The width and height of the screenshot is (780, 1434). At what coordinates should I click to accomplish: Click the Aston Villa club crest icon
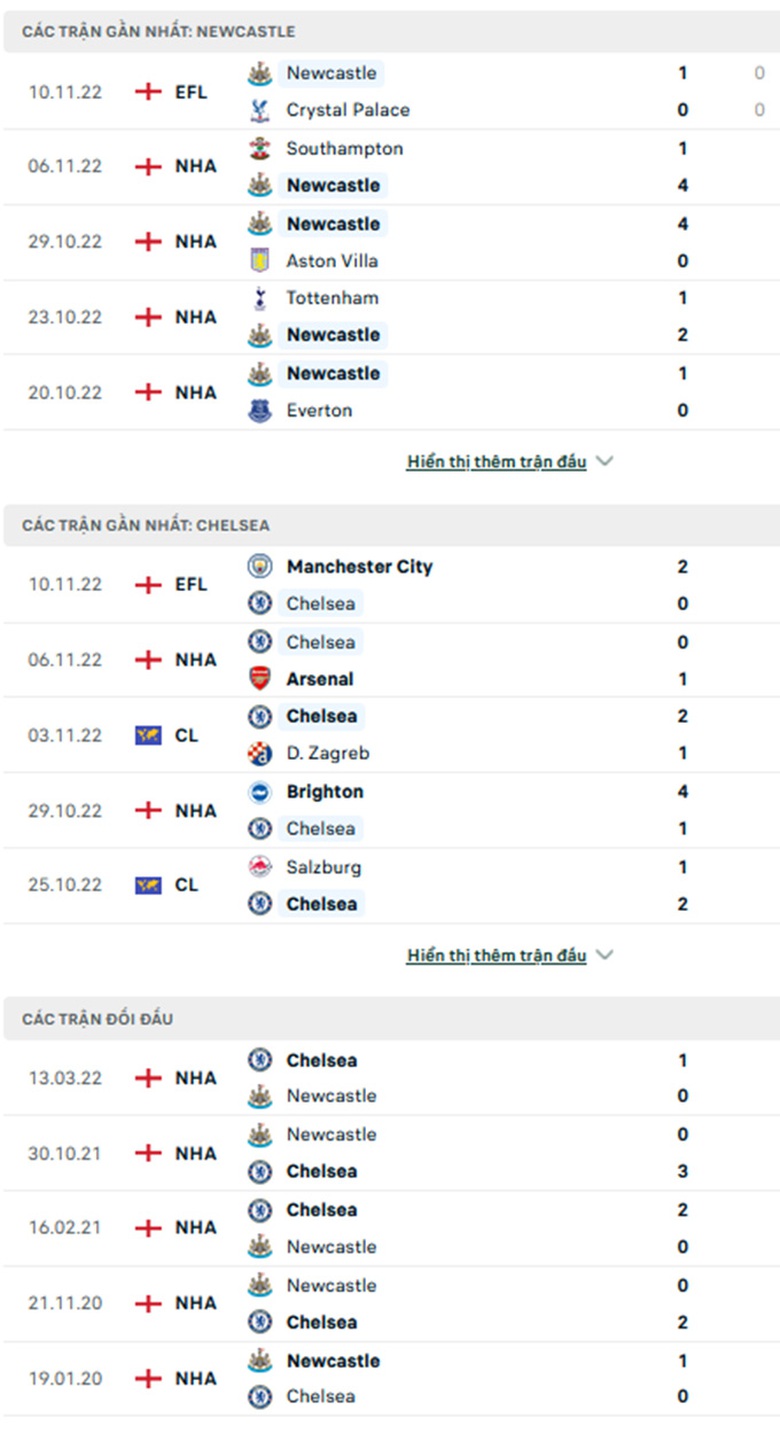click(260, 261)
